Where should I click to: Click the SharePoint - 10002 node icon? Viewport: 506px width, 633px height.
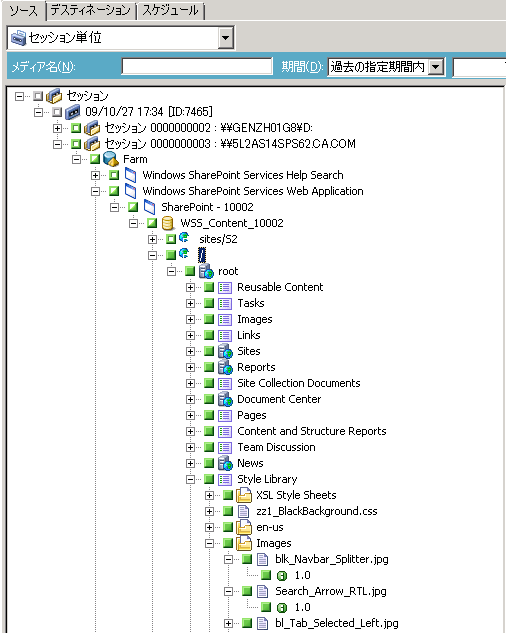pyautogui.click(x=149, y=207)
